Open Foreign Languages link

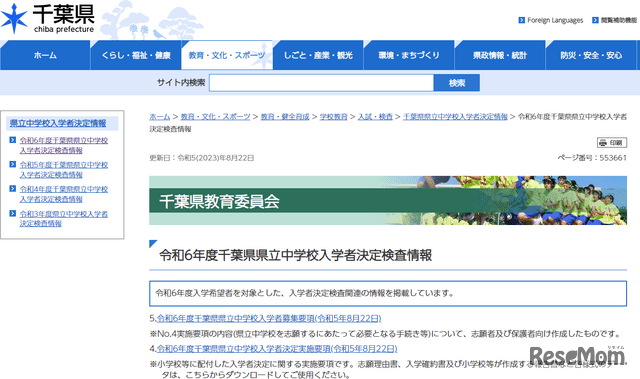pyautogui.click(x=555, y=20)
